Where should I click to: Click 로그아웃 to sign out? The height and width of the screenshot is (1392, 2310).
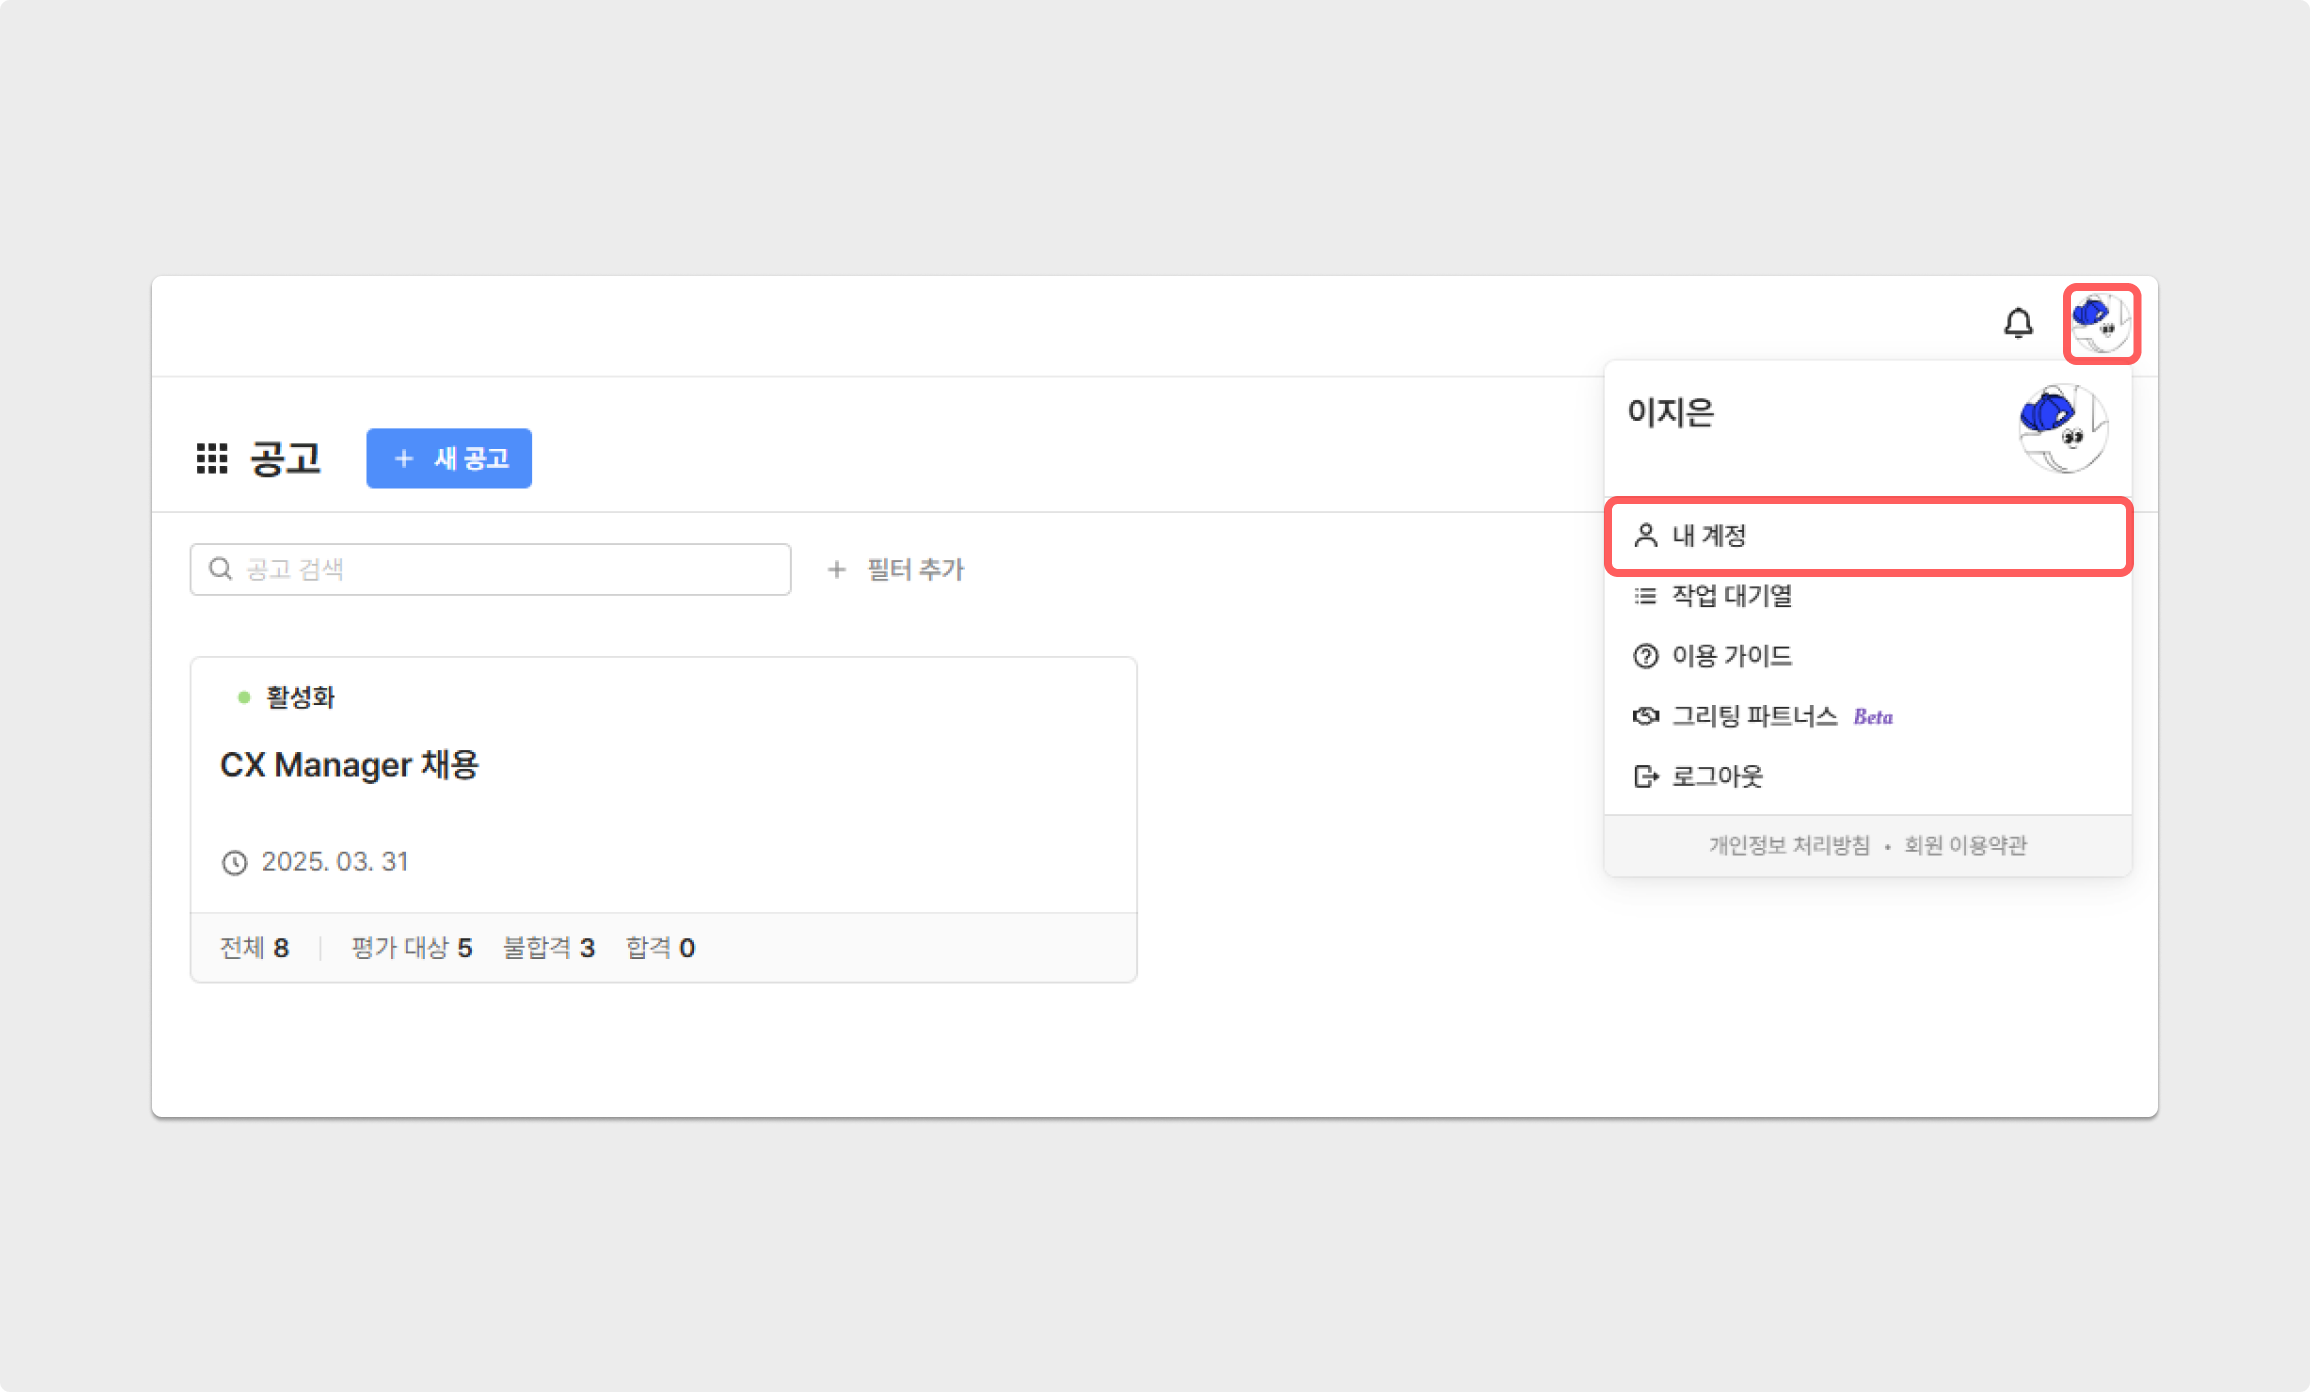pos(1716,776)
